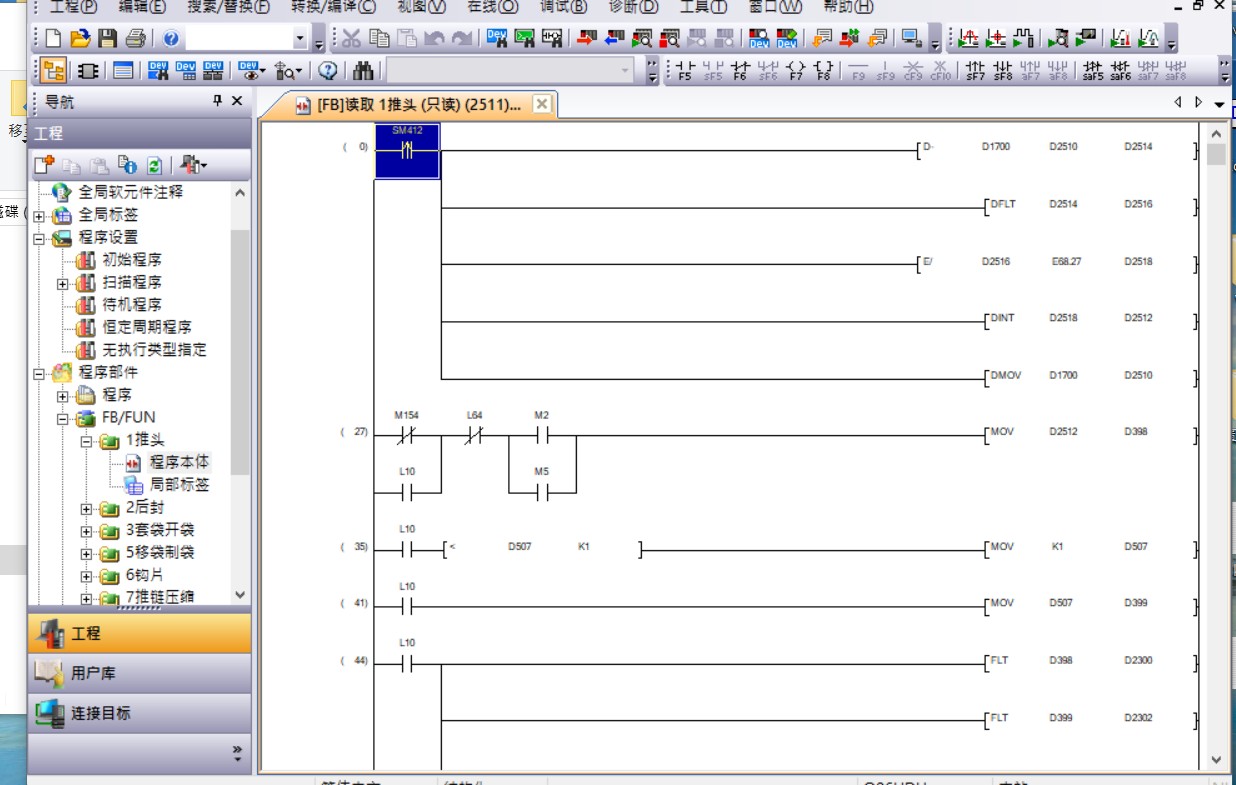Open the 连接目标 panel
This screenshot has height=785, width=1236.
click(x=139, y=713)
